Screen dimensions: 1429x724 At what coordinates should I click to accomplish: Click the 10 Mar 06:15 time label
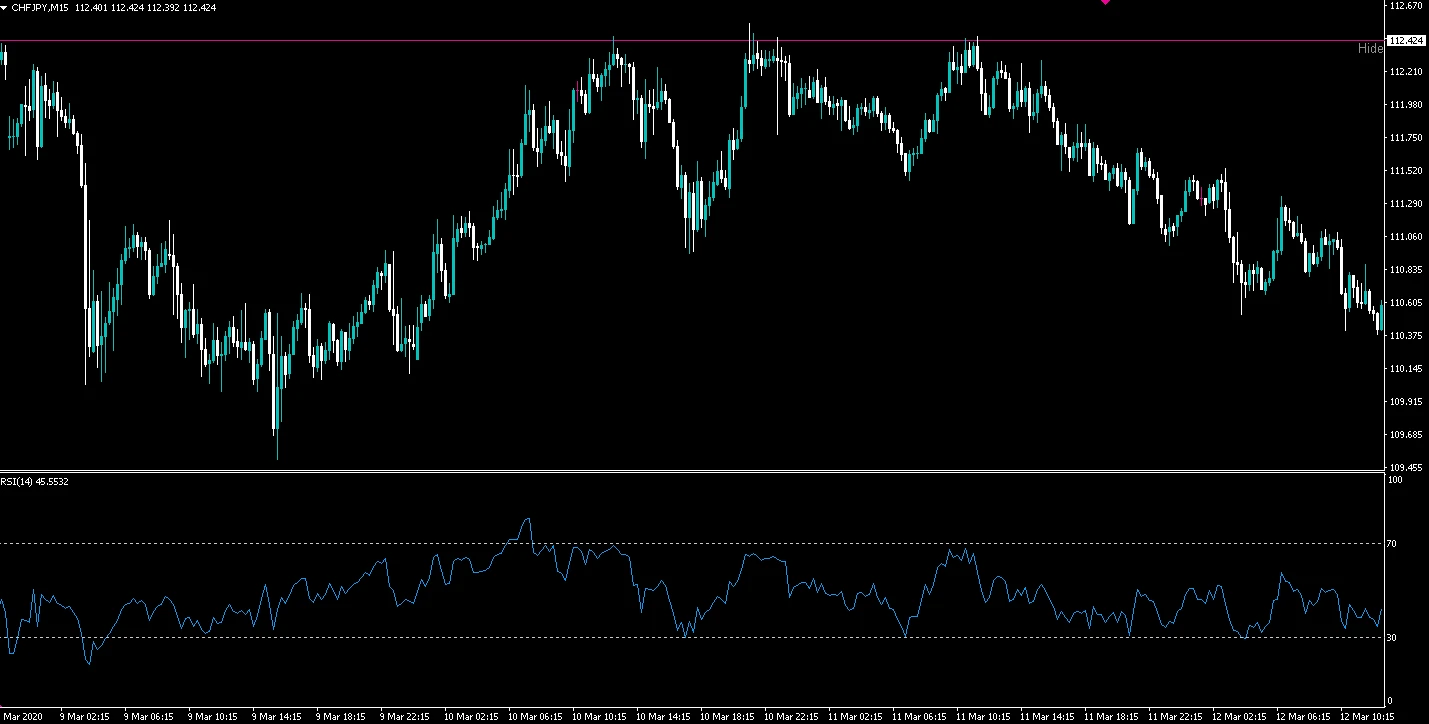point(535,716)
